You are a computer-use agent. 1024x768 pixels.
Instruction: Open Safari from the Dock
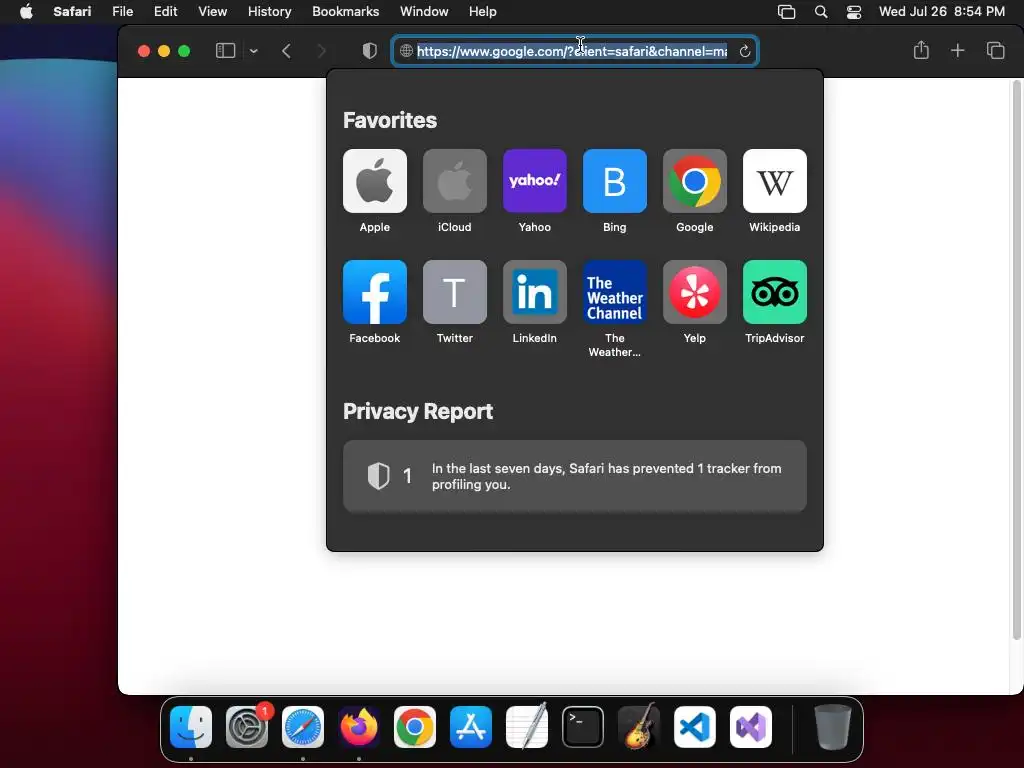click(x=303, y=727)
